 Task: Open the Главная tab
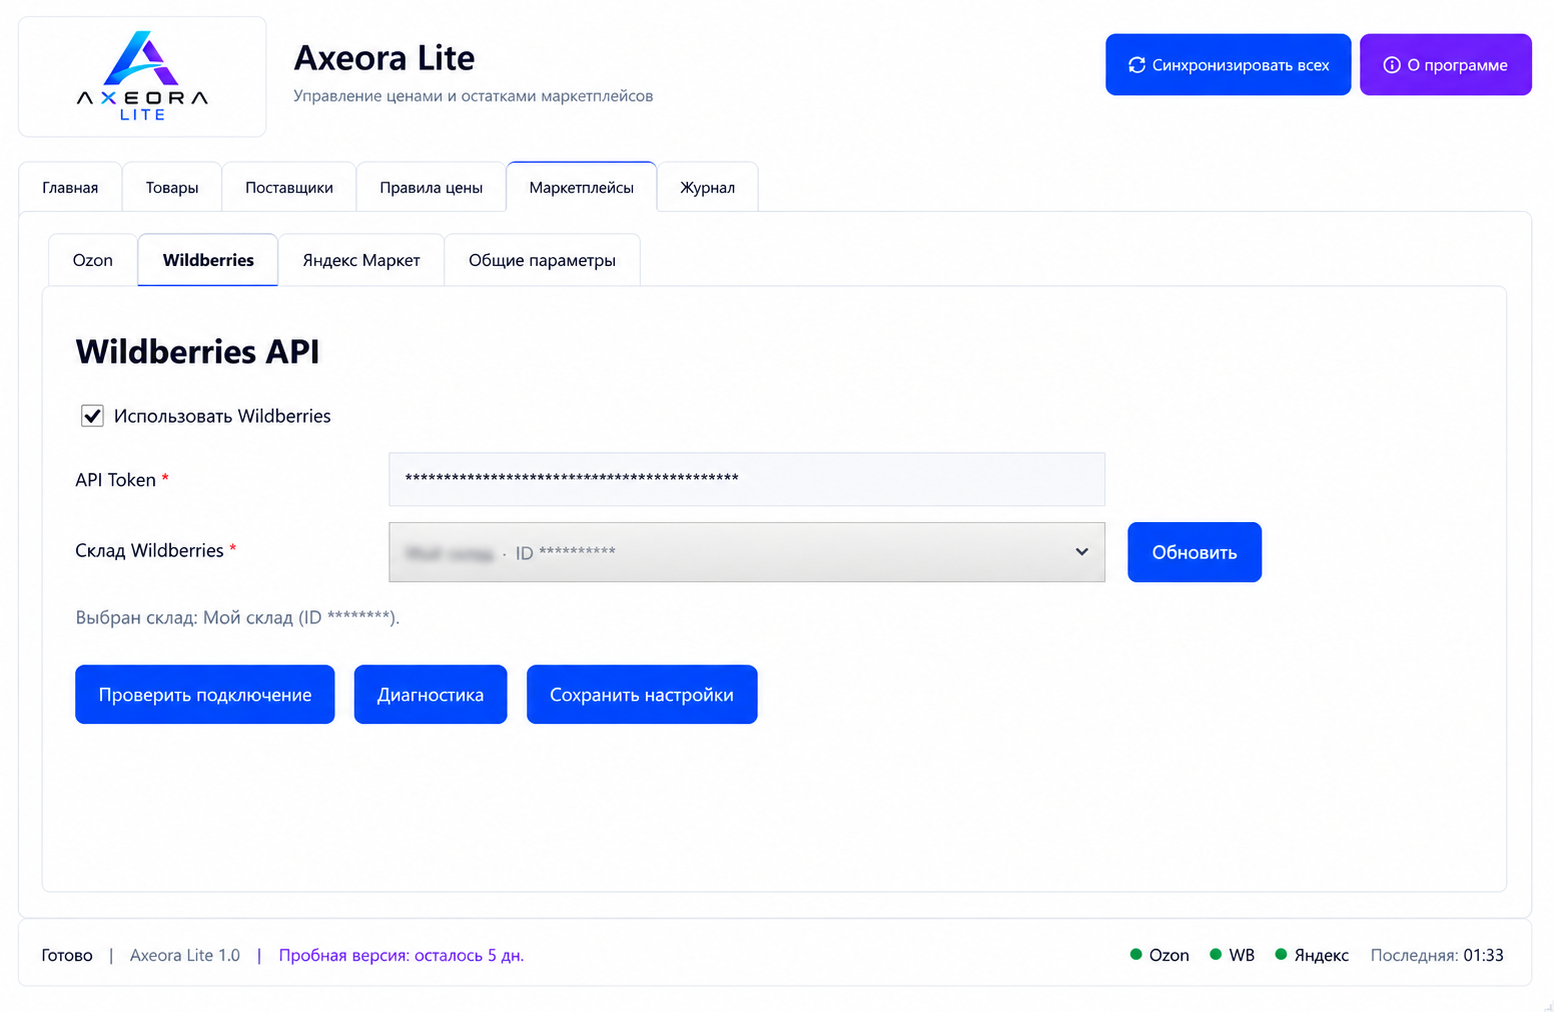click(70, 187)
